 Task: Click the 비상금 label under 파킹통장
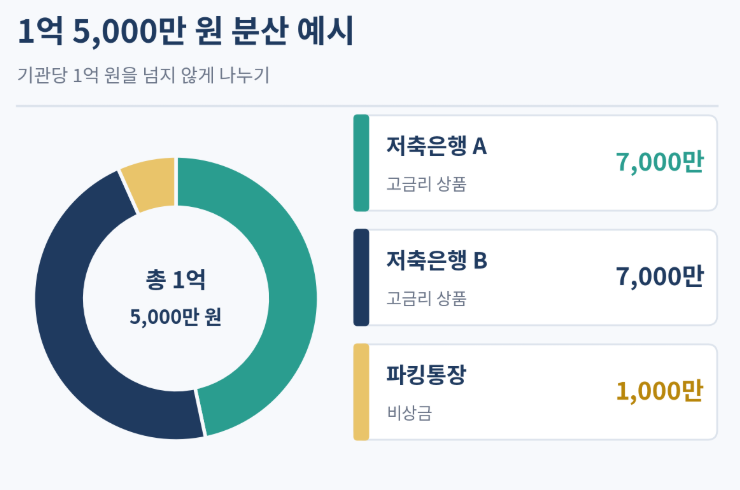coord(409,413)
